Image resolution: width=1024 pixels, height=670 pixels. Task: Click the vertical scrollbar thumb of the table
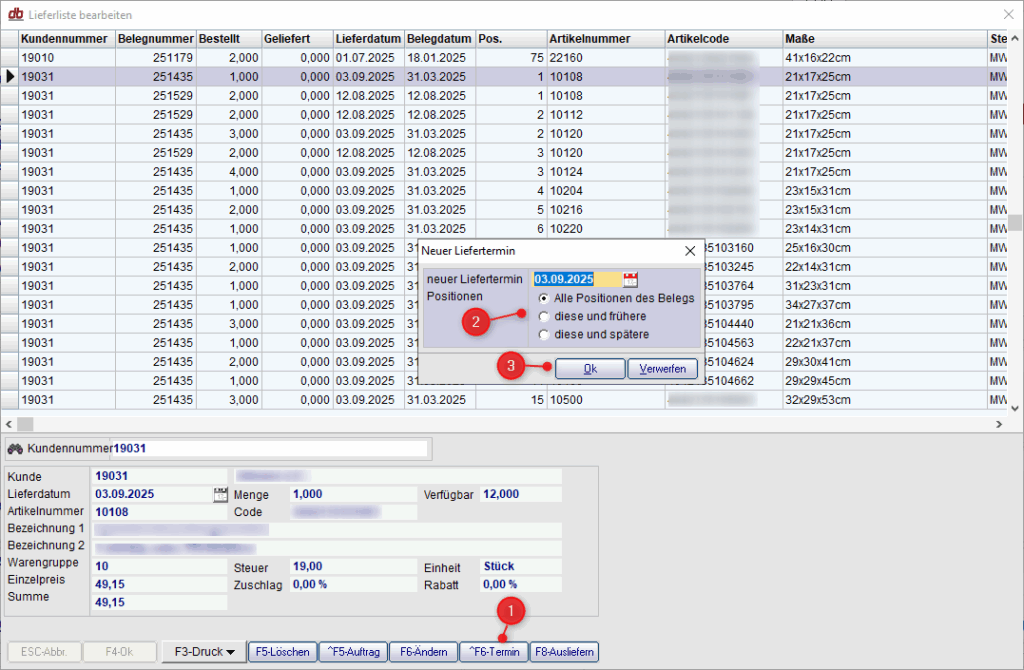point(1015,222)
